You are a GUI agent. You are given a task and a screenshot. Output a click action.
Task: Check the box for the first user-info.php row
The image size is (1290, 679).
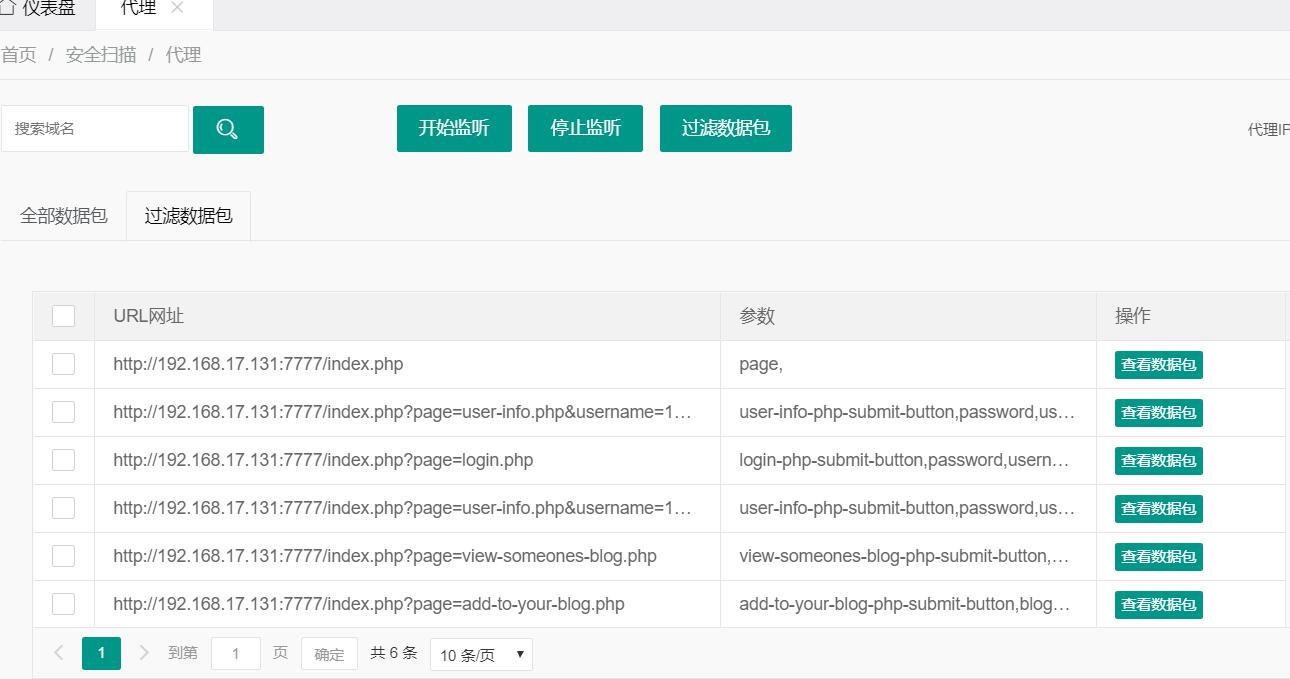63,412
